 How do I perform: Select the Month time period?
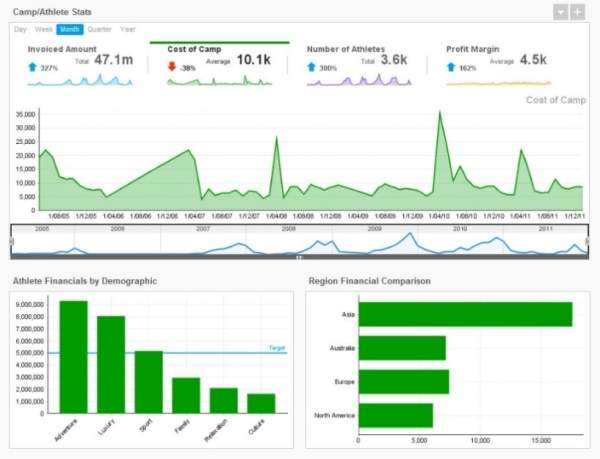pyautogui.click(x=70, y=29)
